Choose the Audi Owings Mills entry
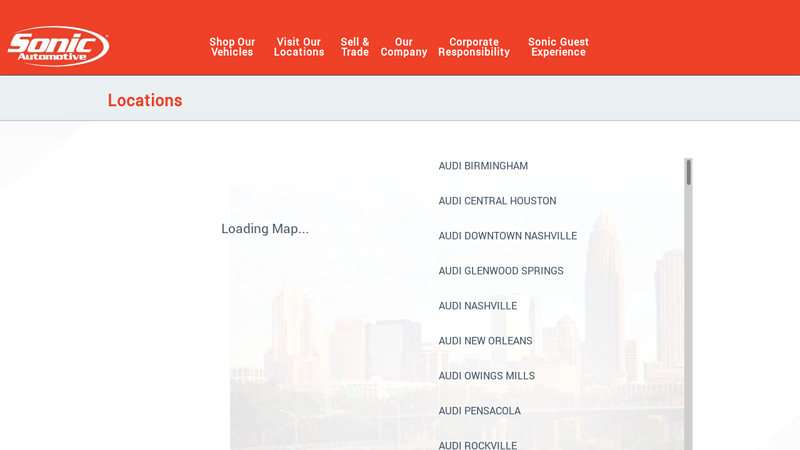 click(487, 376)
